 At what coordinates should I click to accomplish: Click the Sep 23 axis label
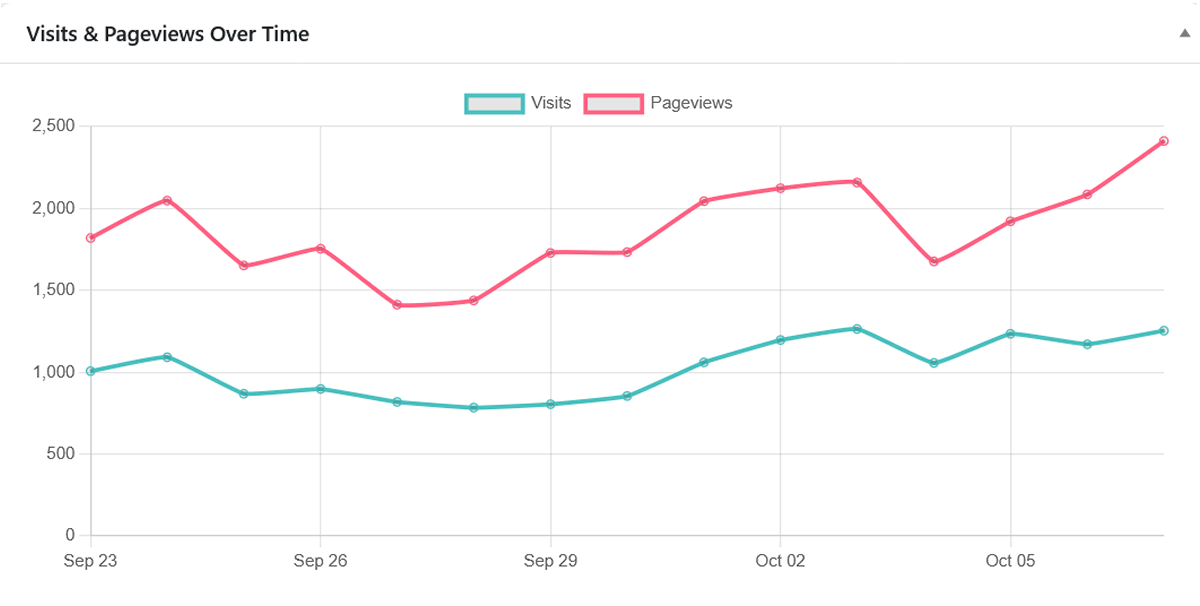point(90,561)
